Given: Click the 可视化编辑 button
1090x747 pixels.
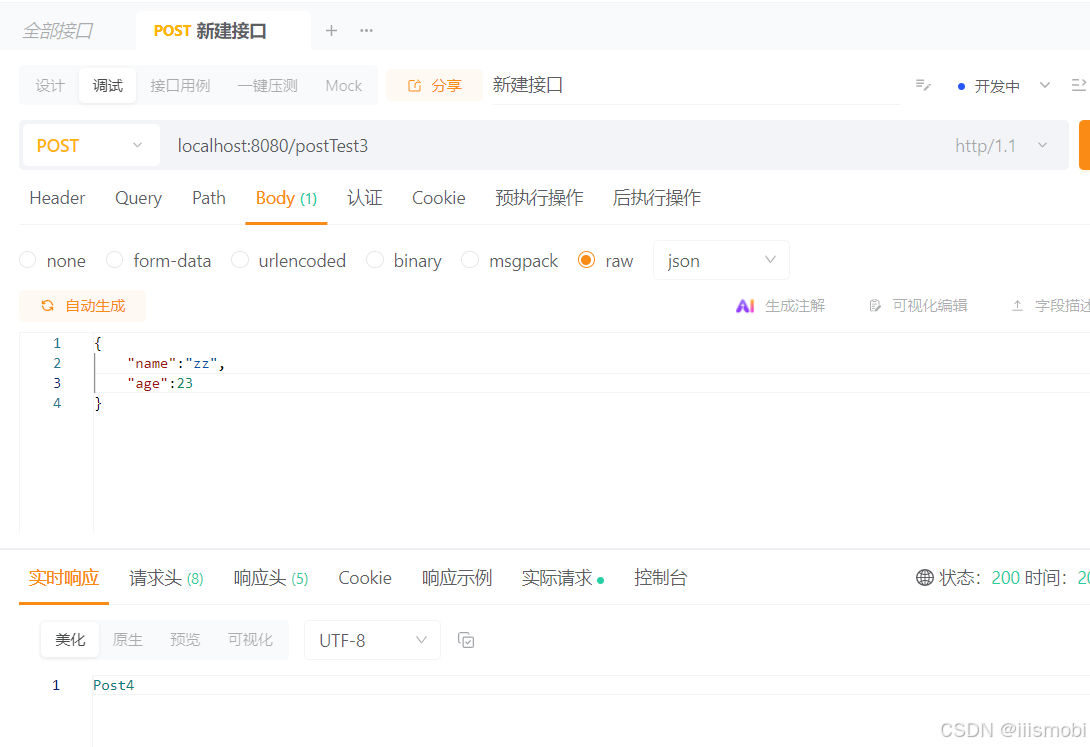Looking at the screenshot, I should click(x=918, y=306).
